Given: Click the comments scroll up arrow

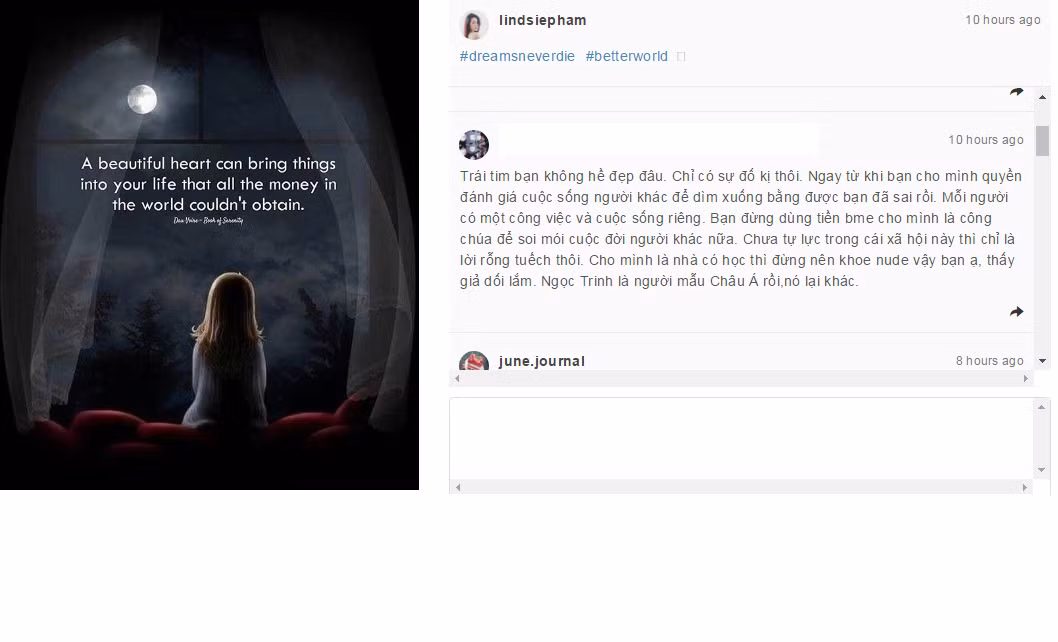Looking at the screenshot, I should tap(1042, 97).
